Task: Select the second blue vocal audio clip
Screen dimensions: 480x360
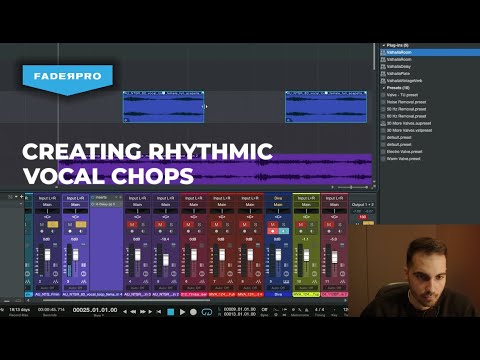Action: 326,107
